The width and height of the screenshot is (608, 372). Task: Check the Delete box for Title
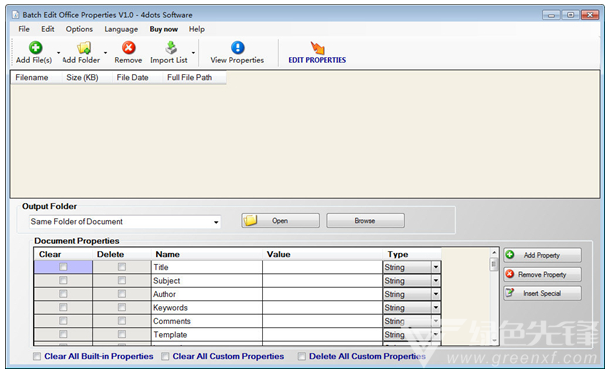pyautogui.click(x=122, y=267)
